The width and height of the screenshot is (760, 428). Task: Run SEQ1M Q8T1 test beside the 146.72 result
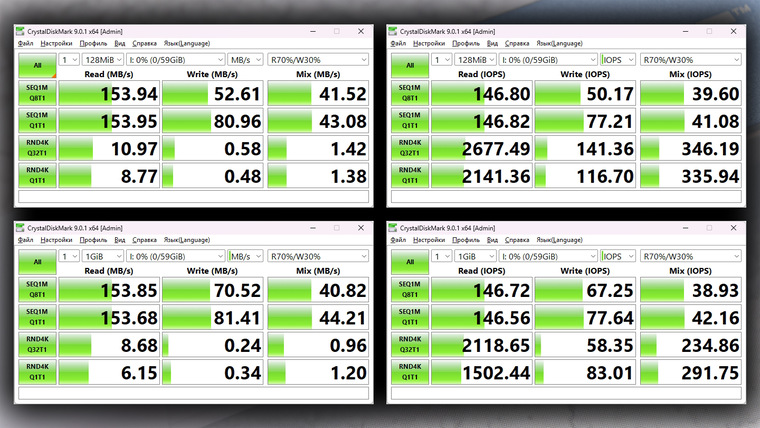tap(410, 290)
